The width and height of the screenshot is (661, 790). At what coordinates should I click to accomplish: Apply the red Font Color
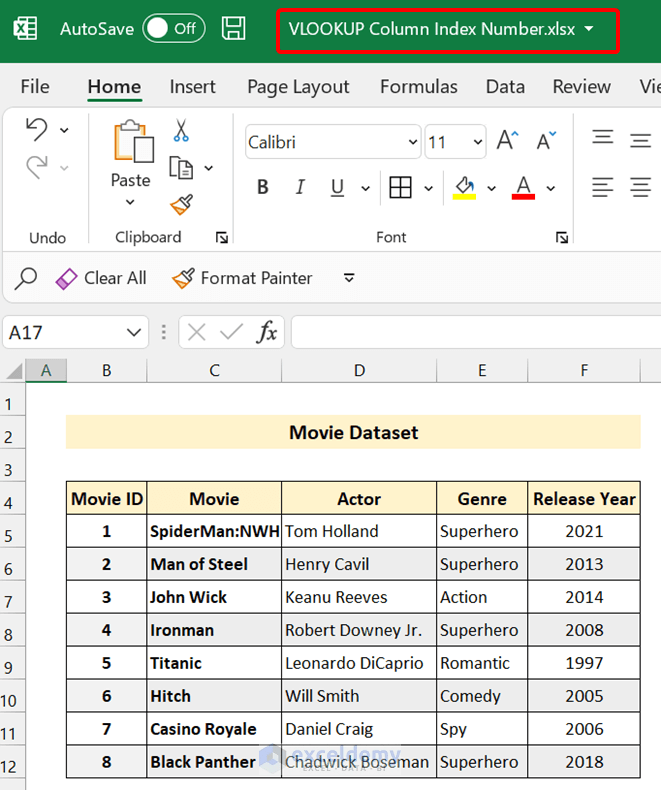tap(523, 188)
